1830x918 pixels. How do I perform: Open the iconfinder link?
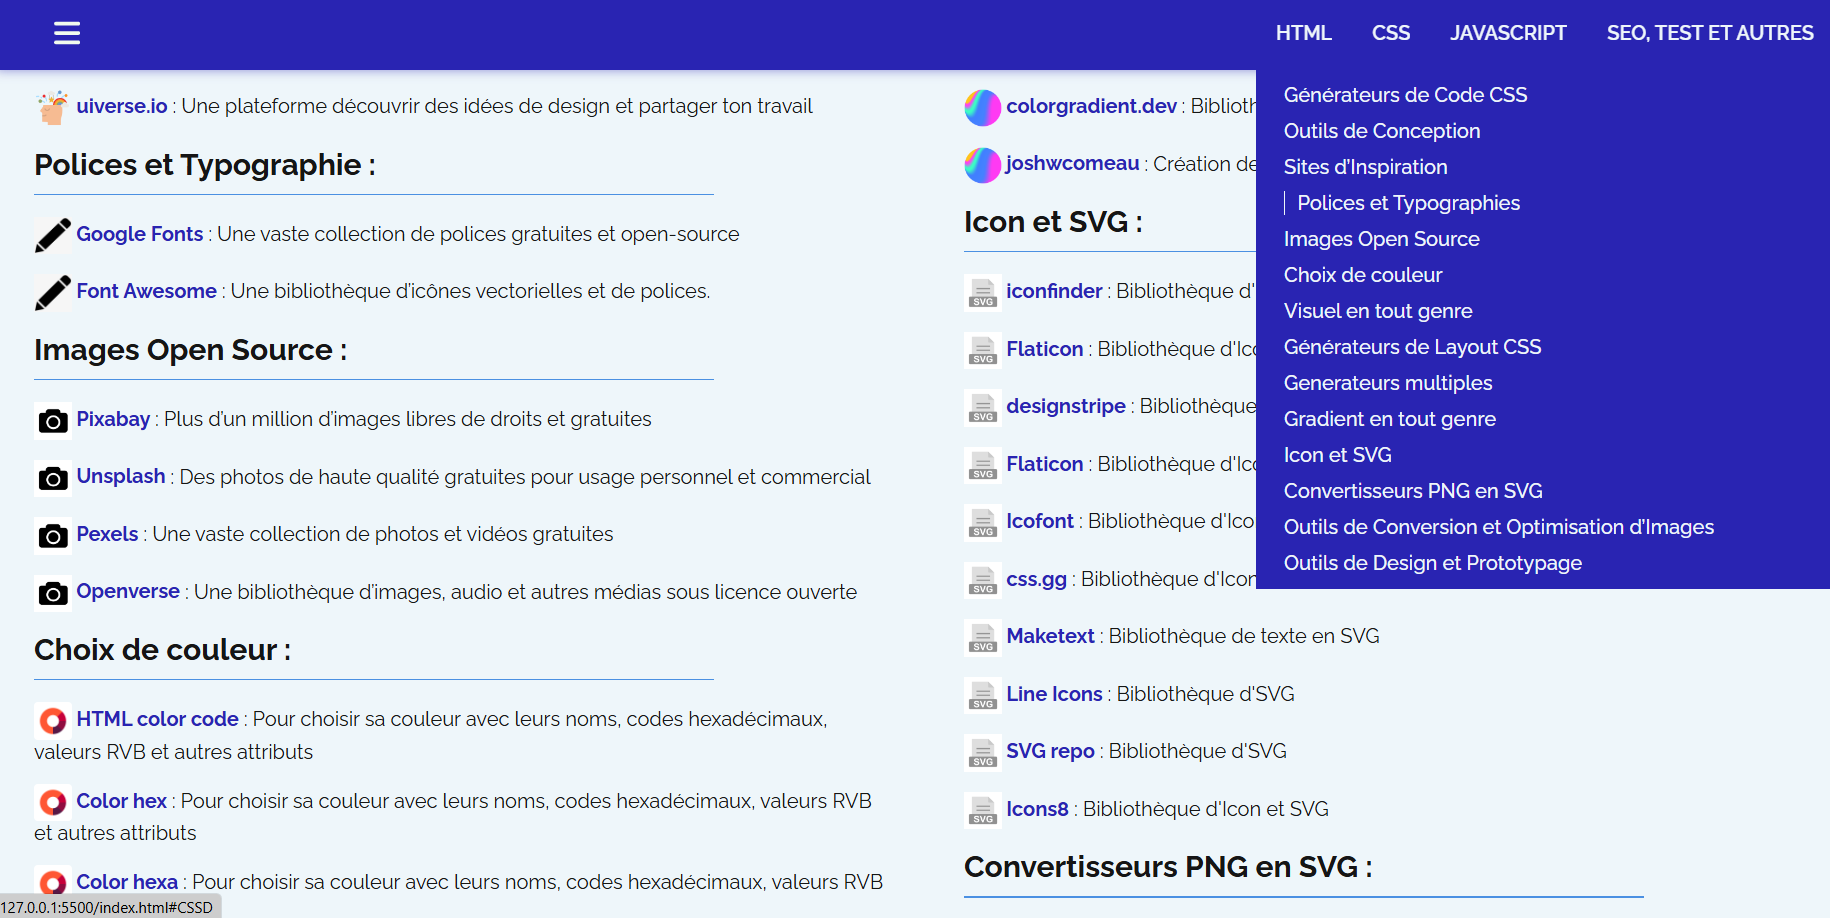click(1054, 291)
